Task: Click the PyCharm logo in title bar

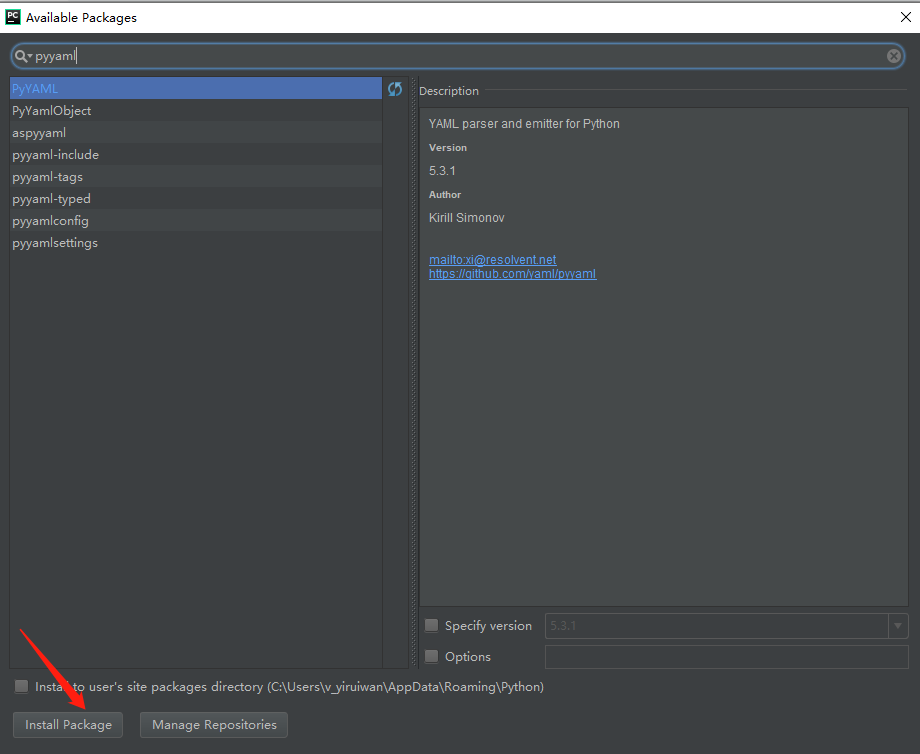Action: (x=13, y=17)
